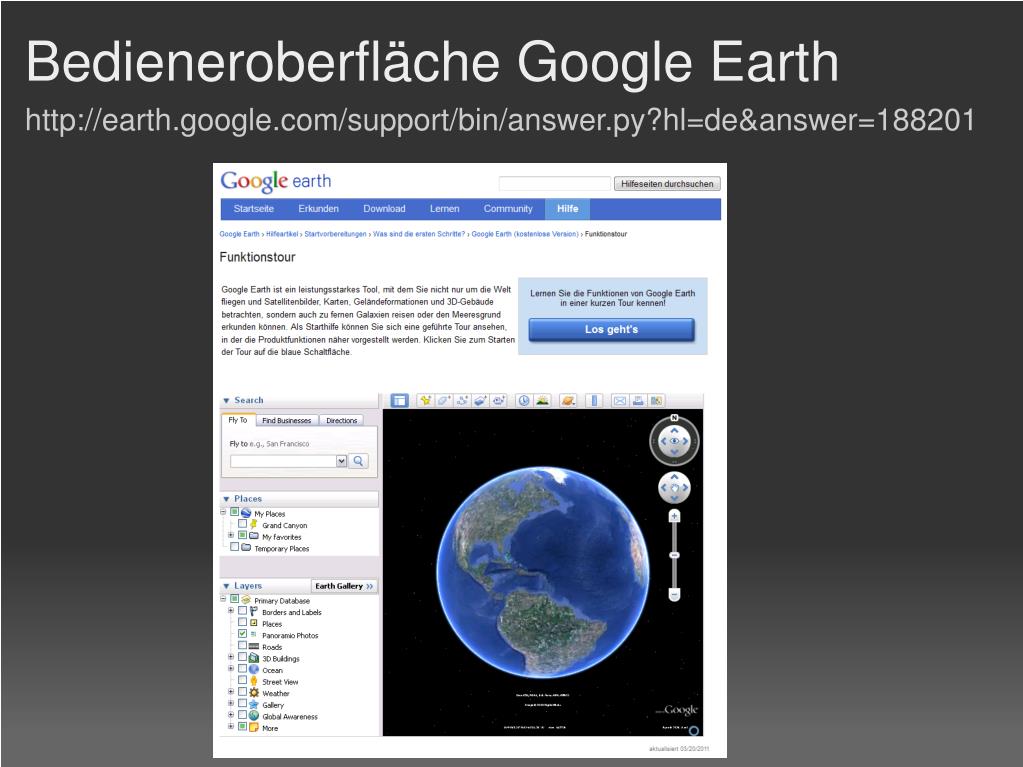
Task: Click the zoom out minus button
Action: [x=675, y=594]
